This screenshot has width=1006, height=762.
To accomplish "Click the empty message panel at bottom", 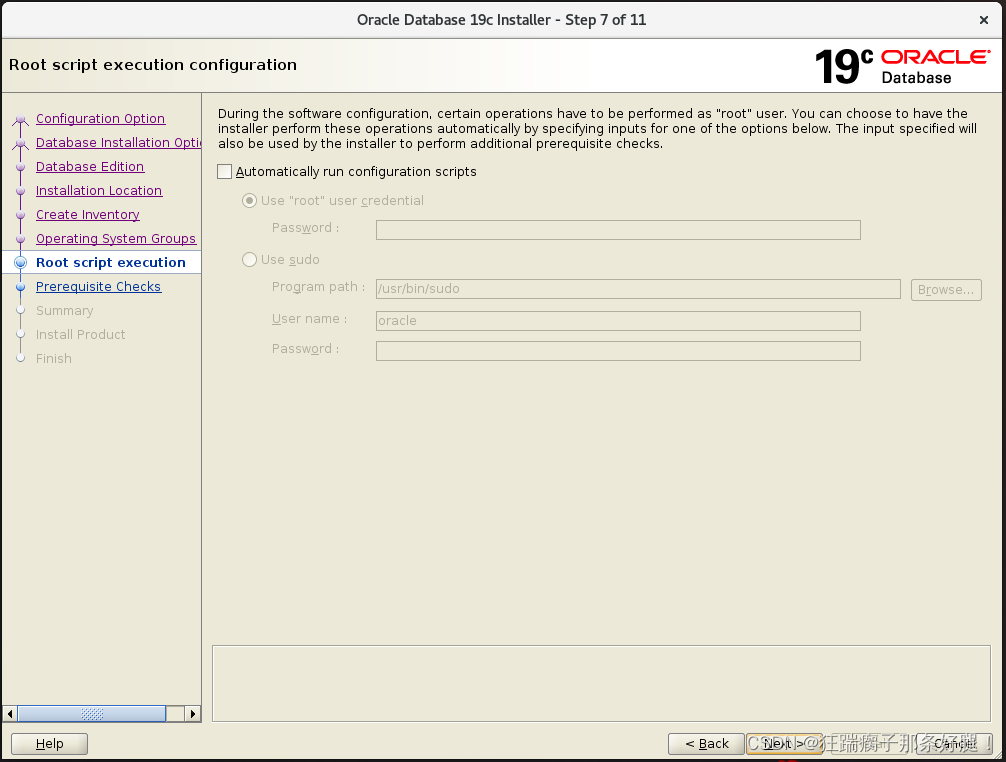I will tap(601, 684).
